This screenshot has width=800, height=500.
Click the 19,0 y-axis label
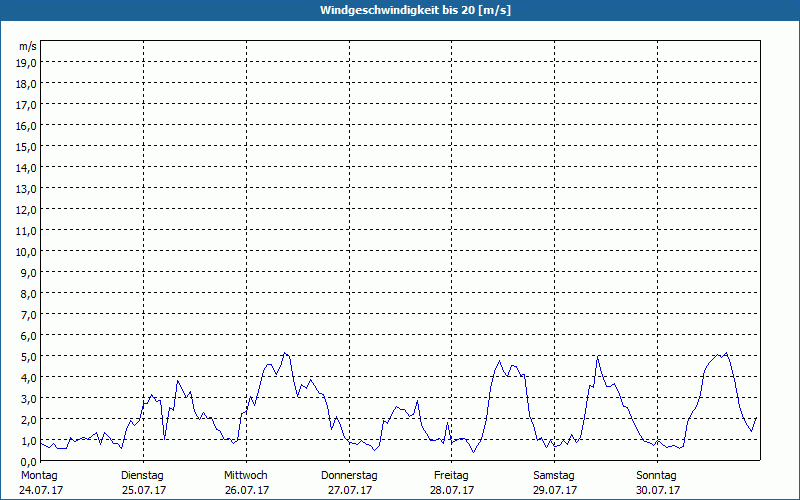point(26,63)
